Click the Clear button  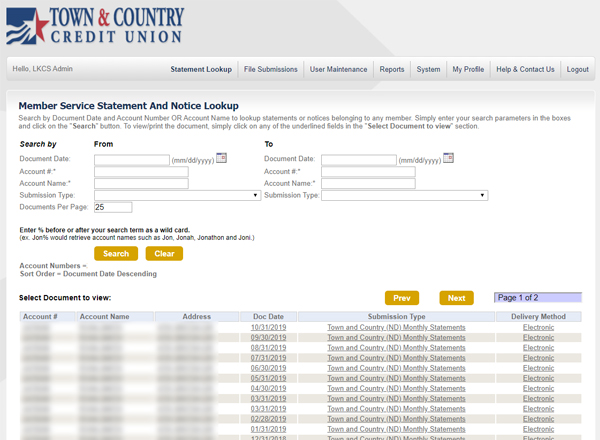point(164,254)
